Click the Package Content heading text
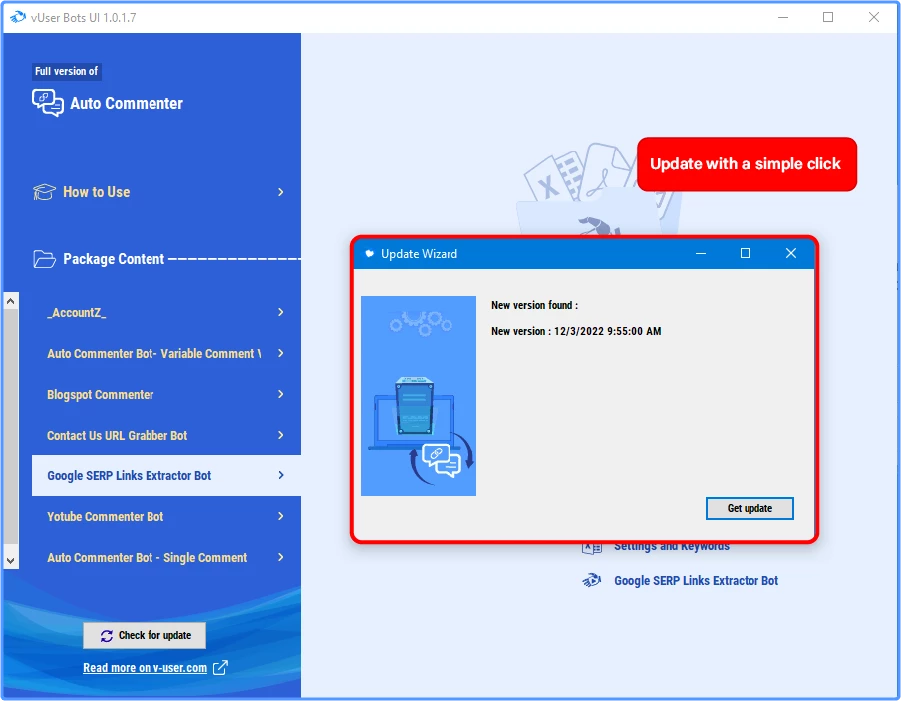The height and width of the screenshot is (701, 901). point(113,259)
